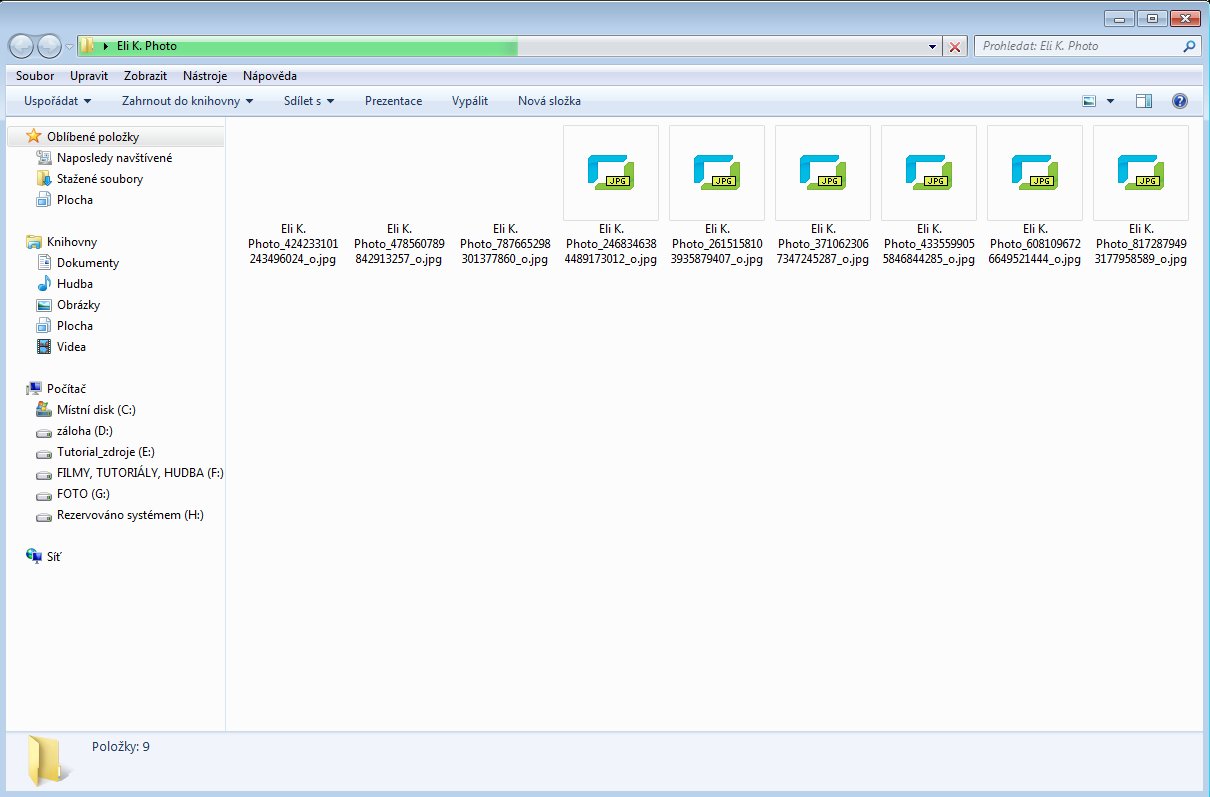The width and height of the screenshot is (1210, 797).
Task: Click the change view icon
Action: point(1090,101)
